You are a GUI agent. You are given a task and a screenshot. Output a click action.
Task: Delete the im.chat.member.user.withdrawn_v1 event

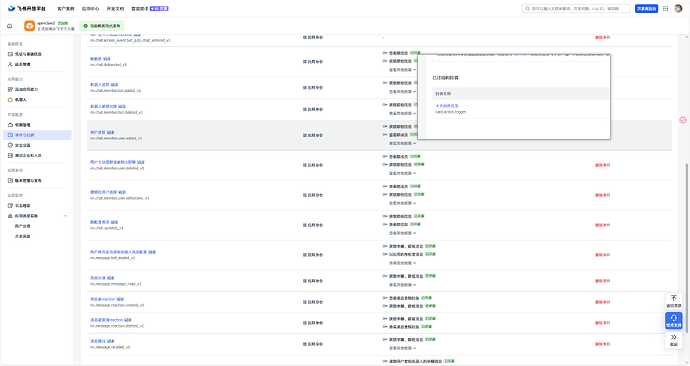(x=602, y=195)
